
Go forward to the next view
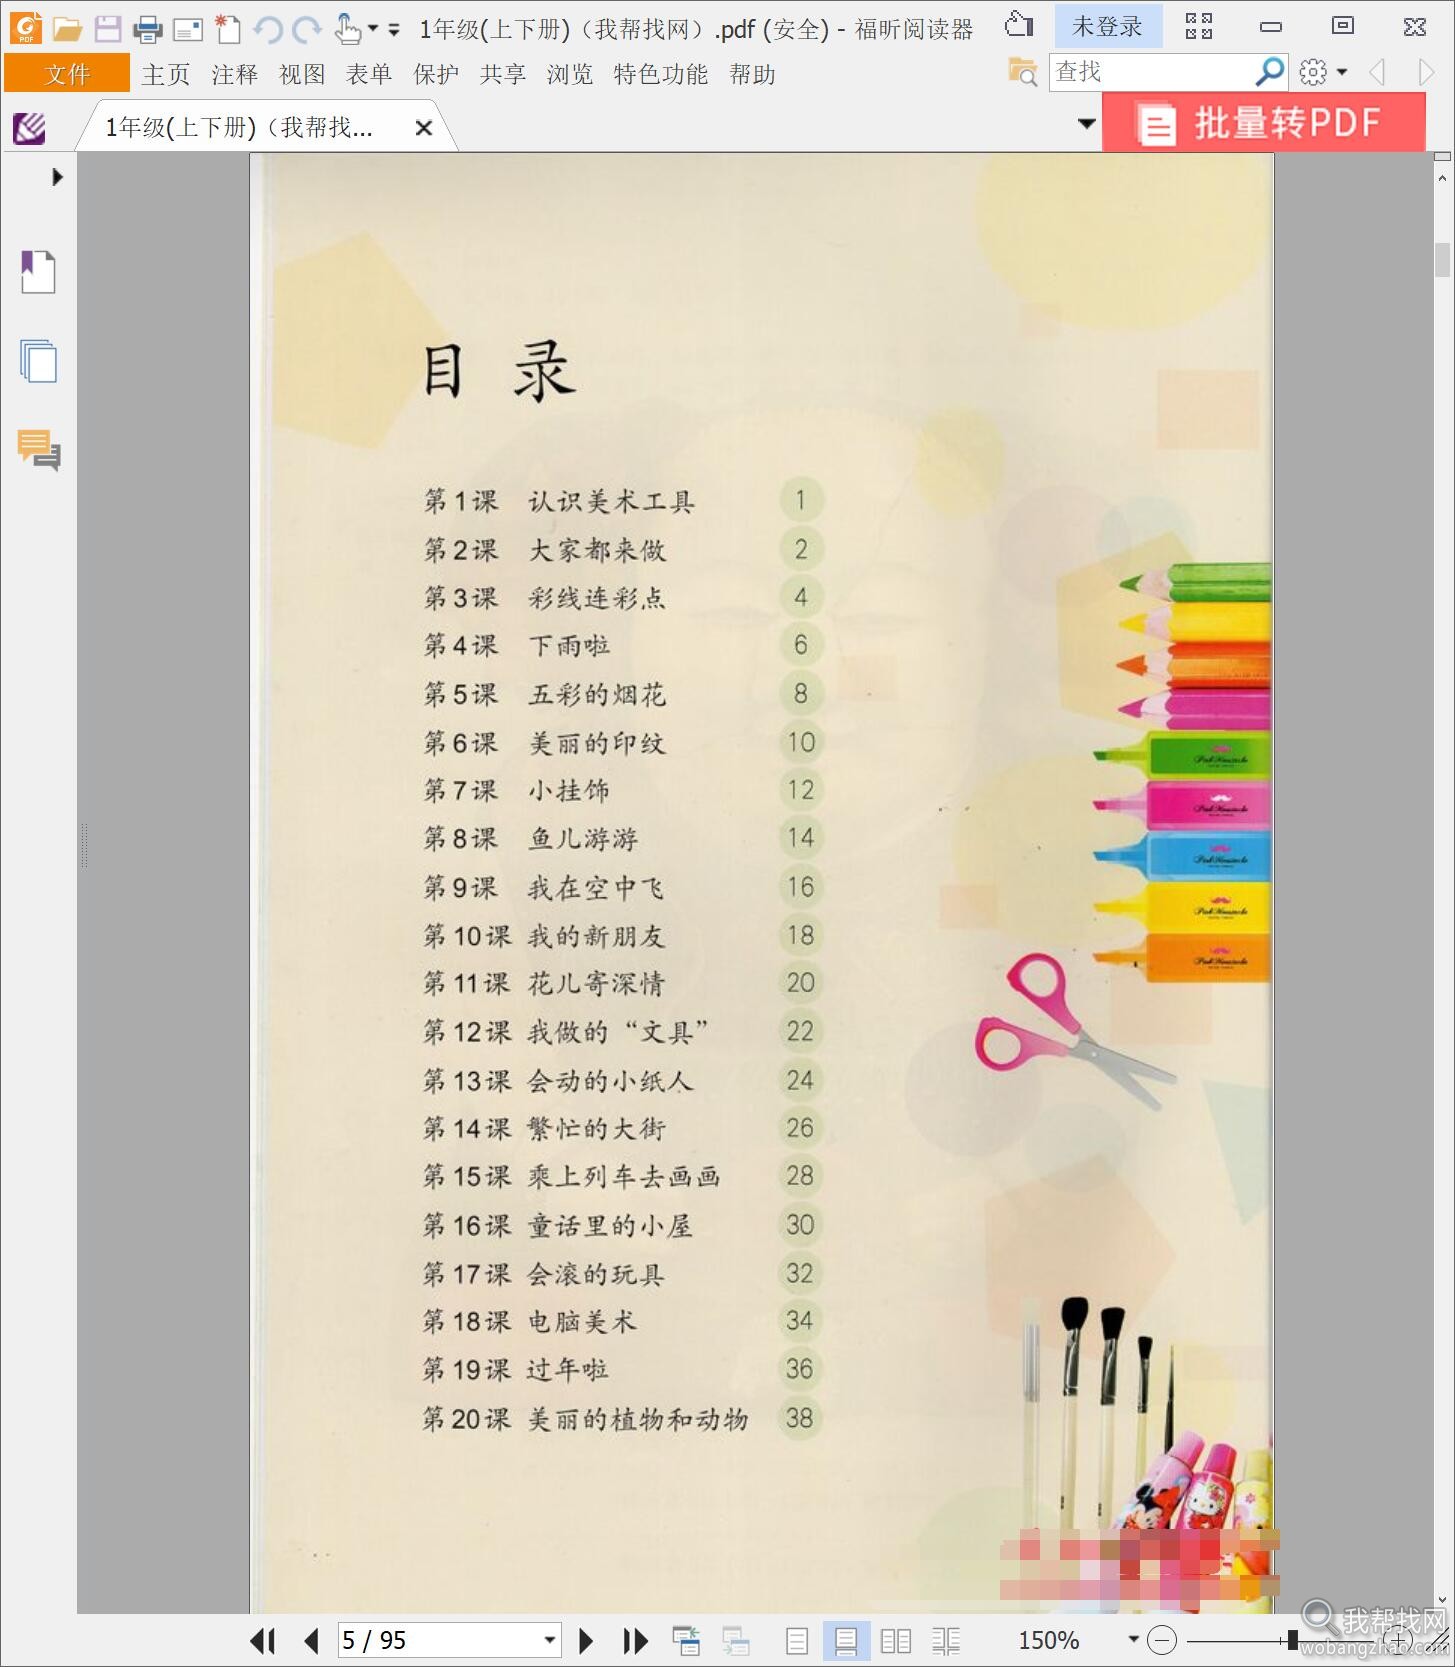[736, 1641]
